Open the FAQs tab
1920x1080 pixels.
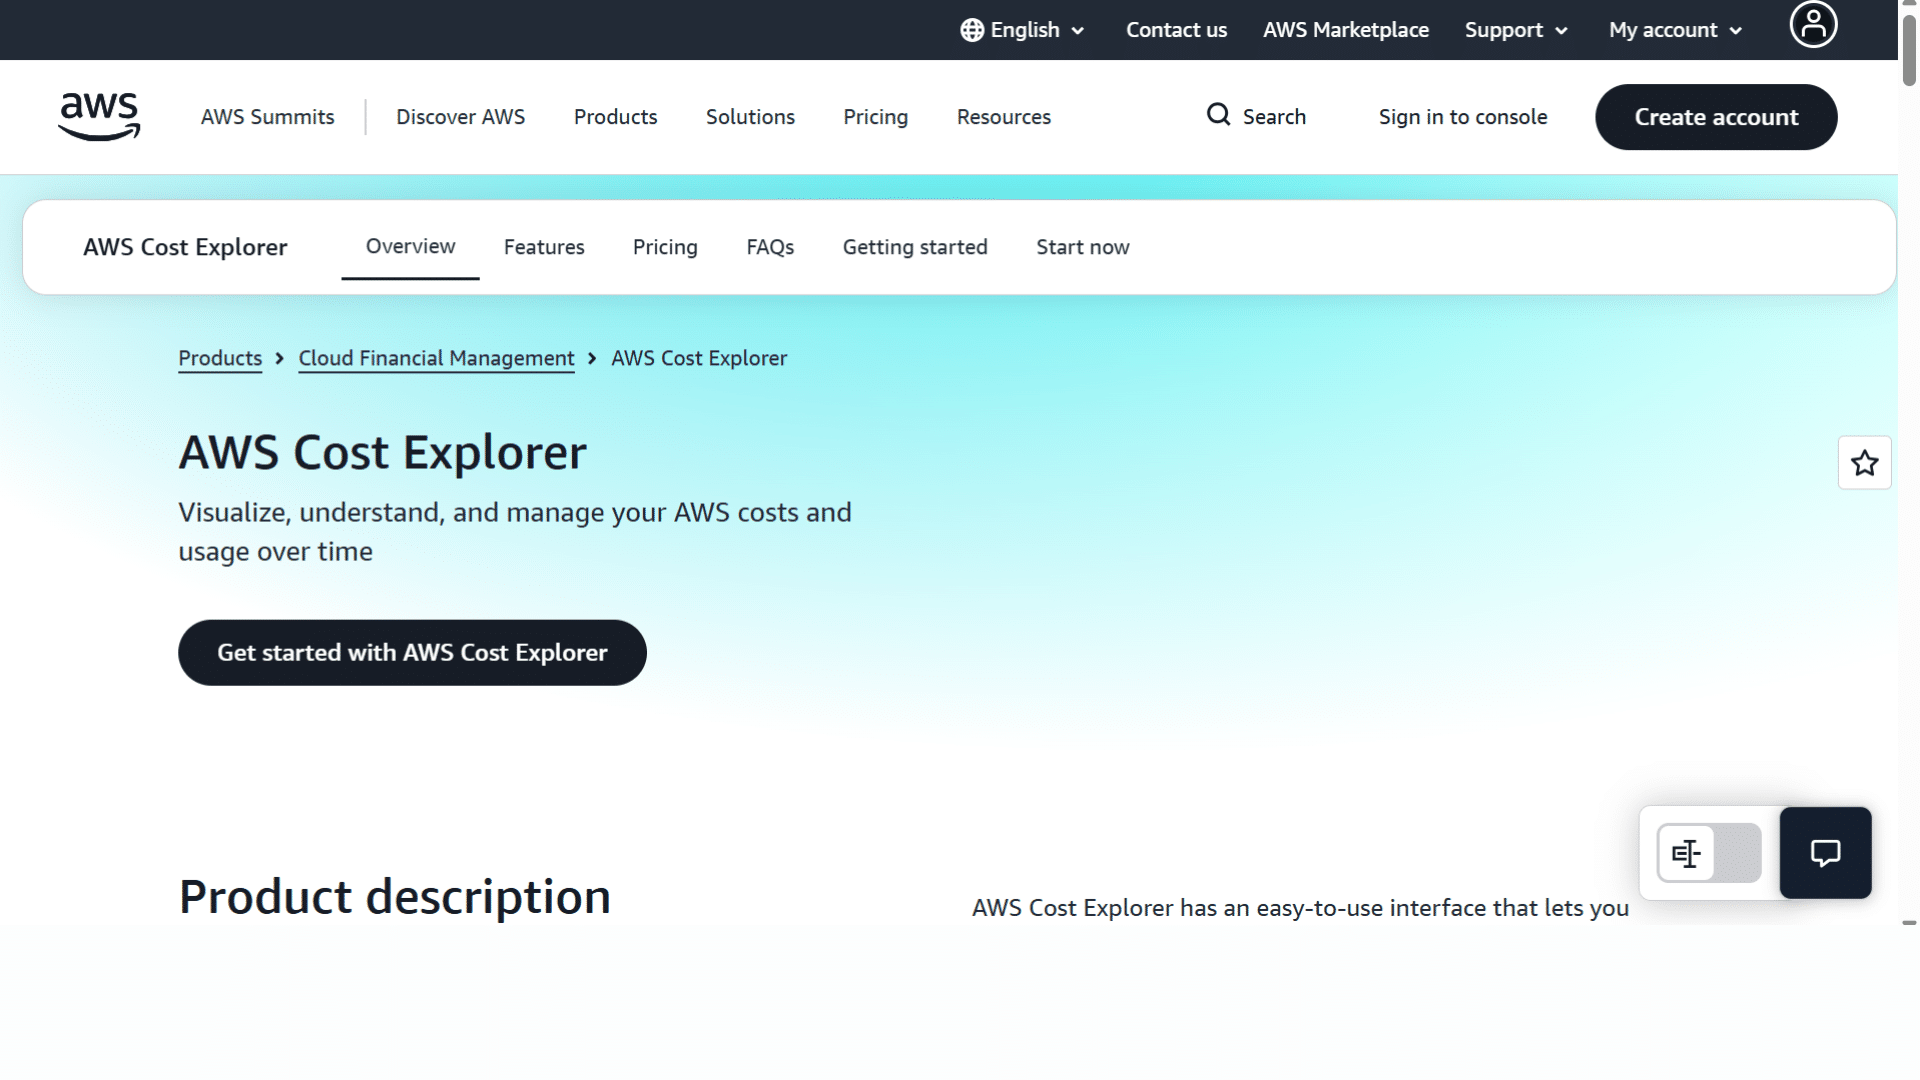[x=770, y=247]
